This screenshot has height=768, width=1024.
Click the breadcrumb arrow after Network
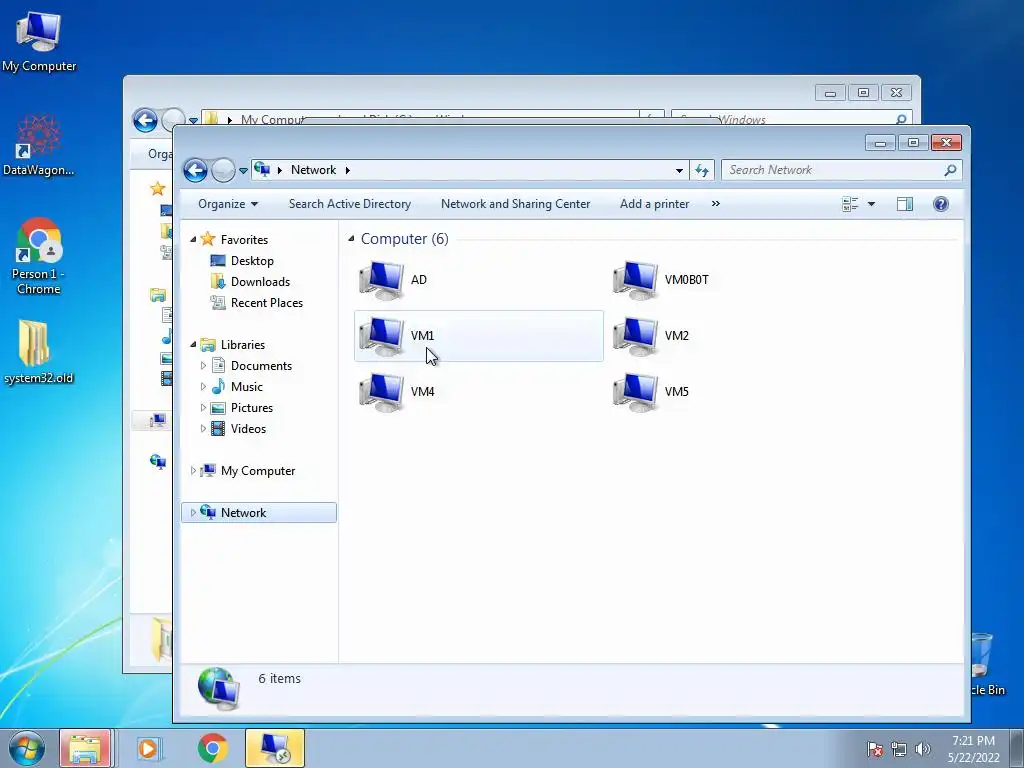(347, 170)
